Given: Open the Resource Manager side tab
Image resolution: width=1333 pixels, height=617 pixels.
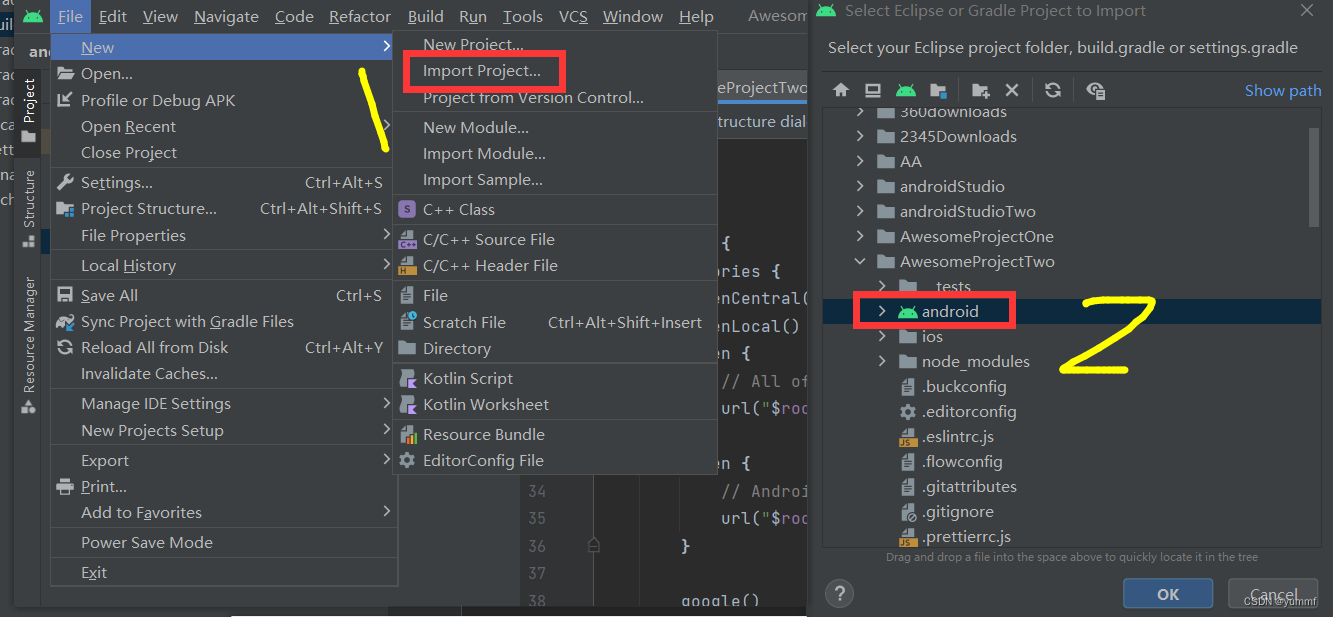Looking at the screenshot, I should [29, 335].
